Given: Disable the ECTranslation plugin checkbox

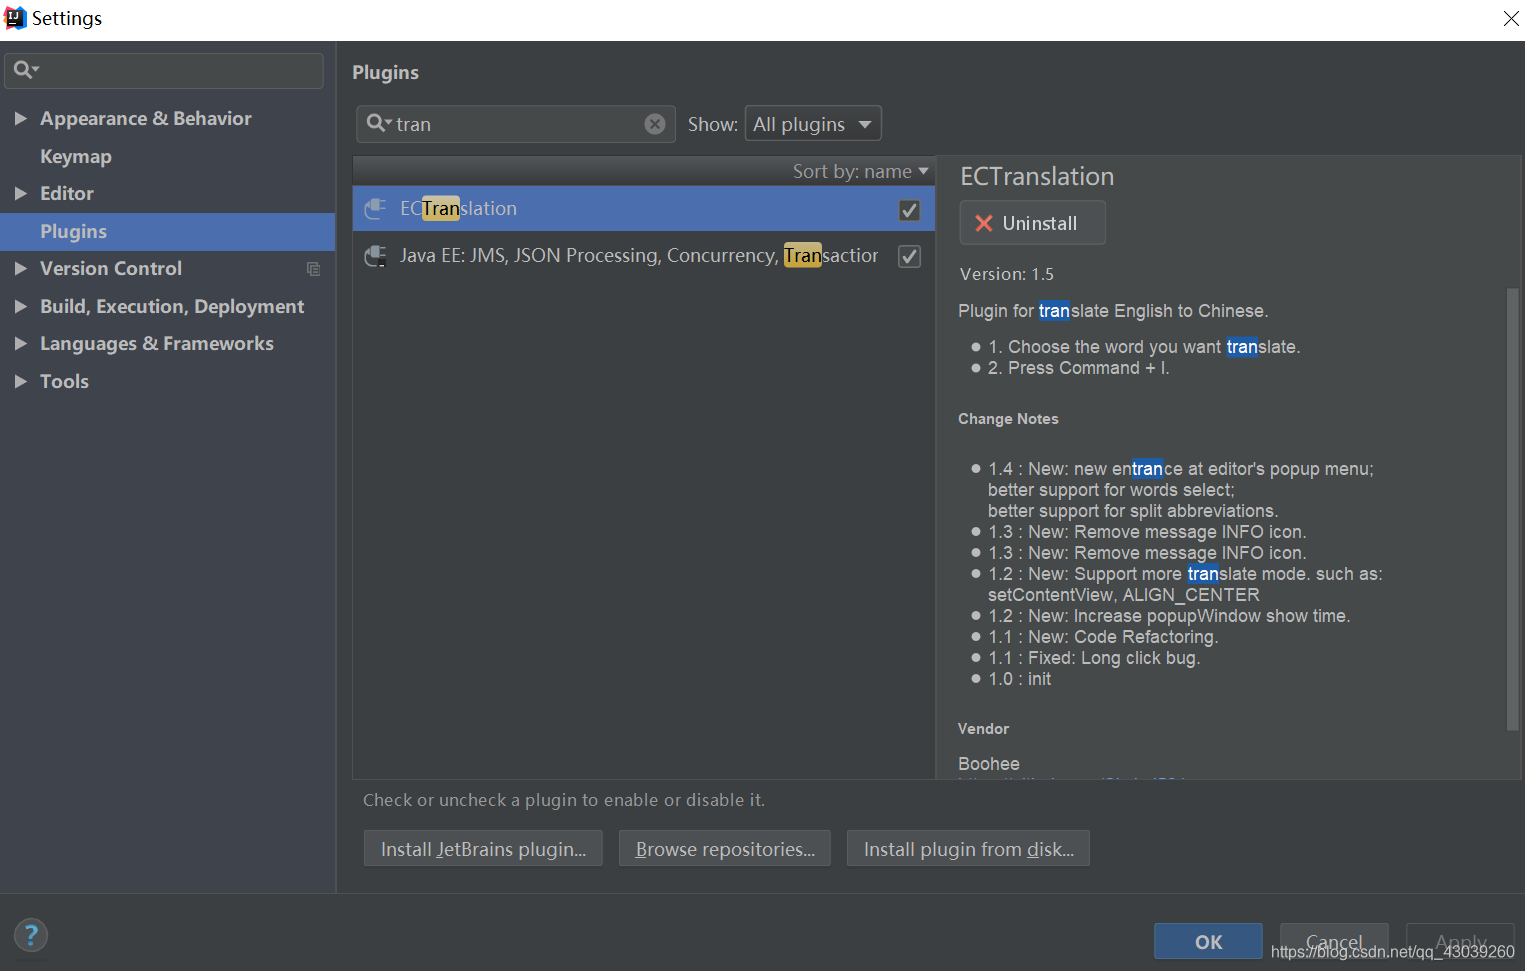Looking at the screenshot, I should pyautogui.click(x=909, y=210).
